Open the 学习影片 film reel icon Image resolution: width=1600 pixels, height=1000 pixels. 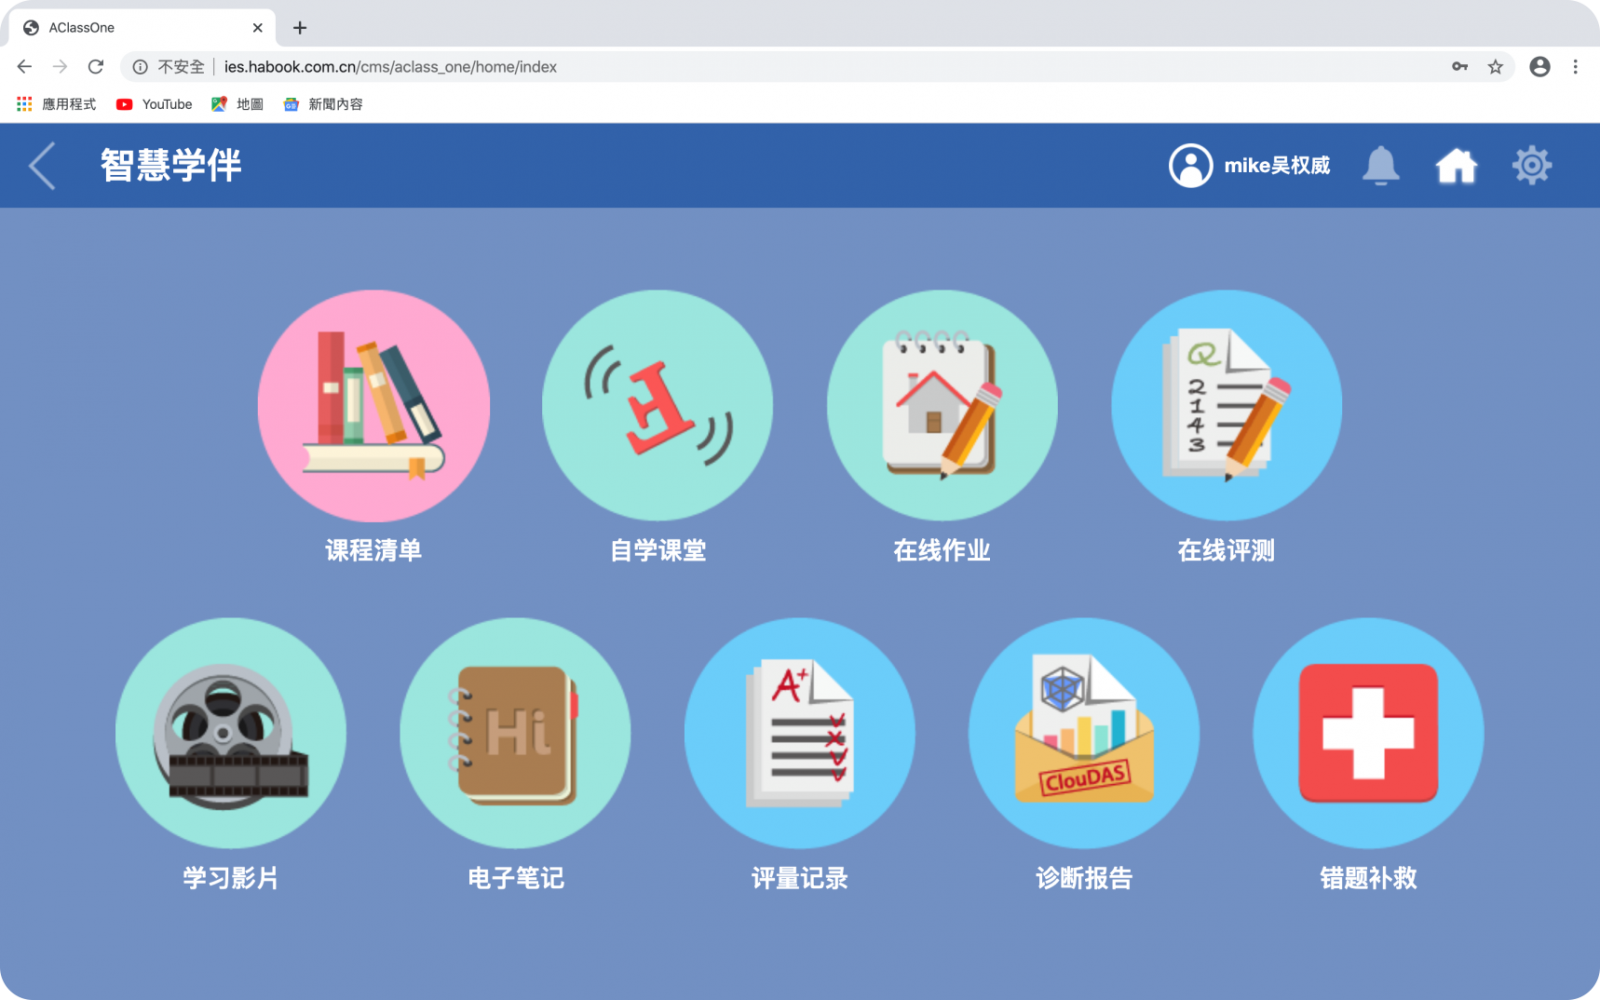(x=231, y=733)
